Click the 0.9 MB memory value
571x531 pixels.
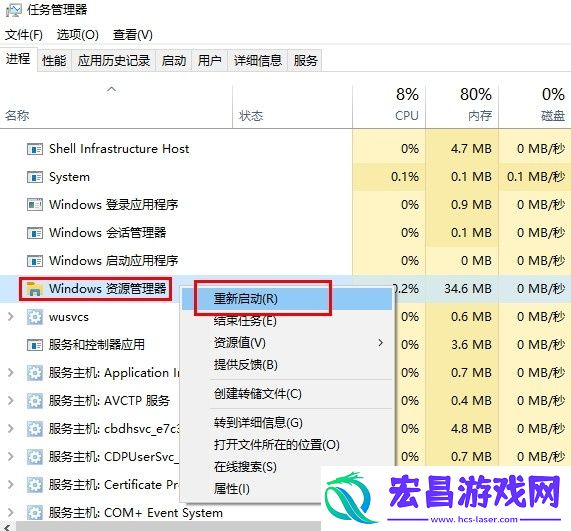471,205
